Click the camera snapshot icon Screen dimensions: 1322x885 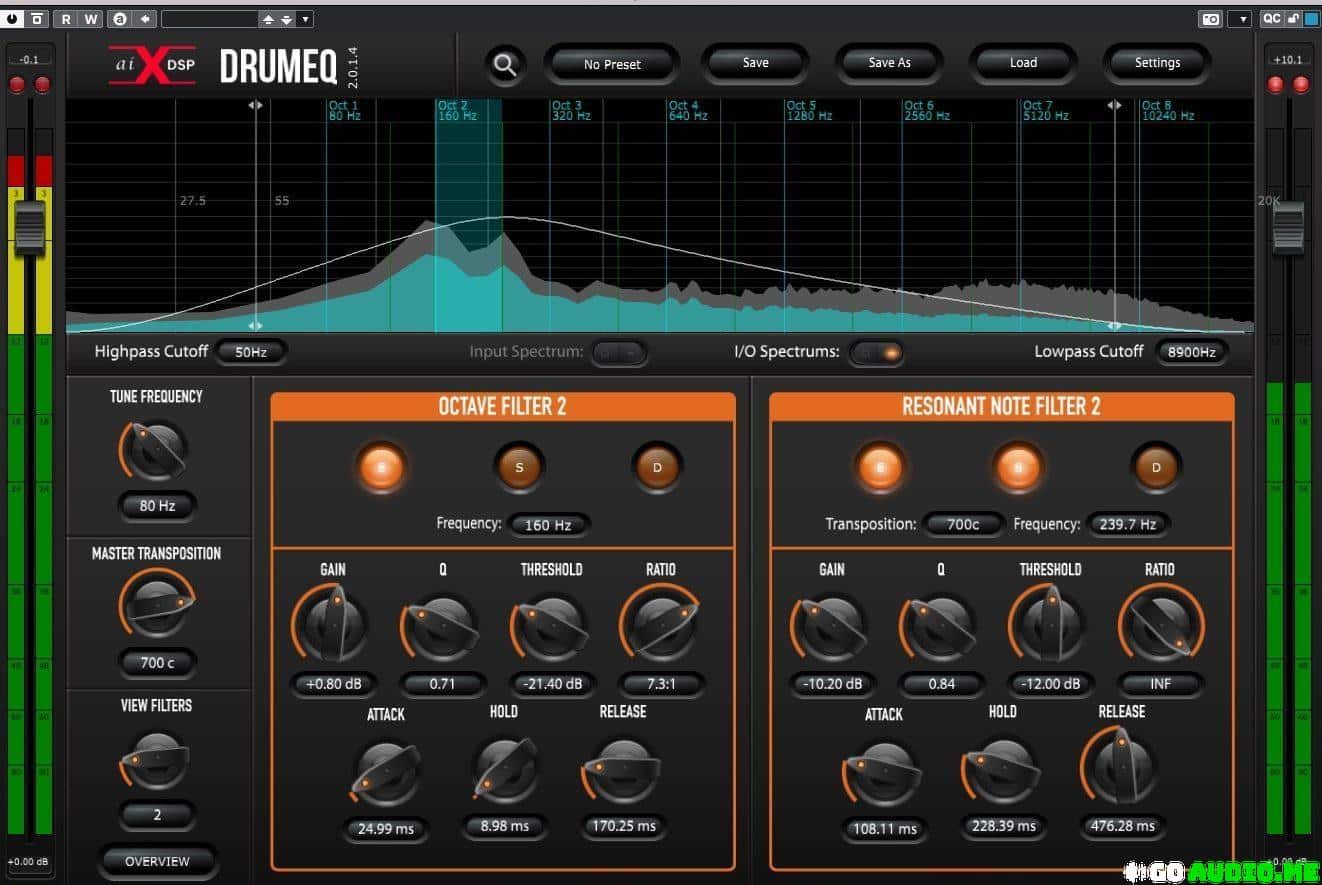[x=1211, y=19]
